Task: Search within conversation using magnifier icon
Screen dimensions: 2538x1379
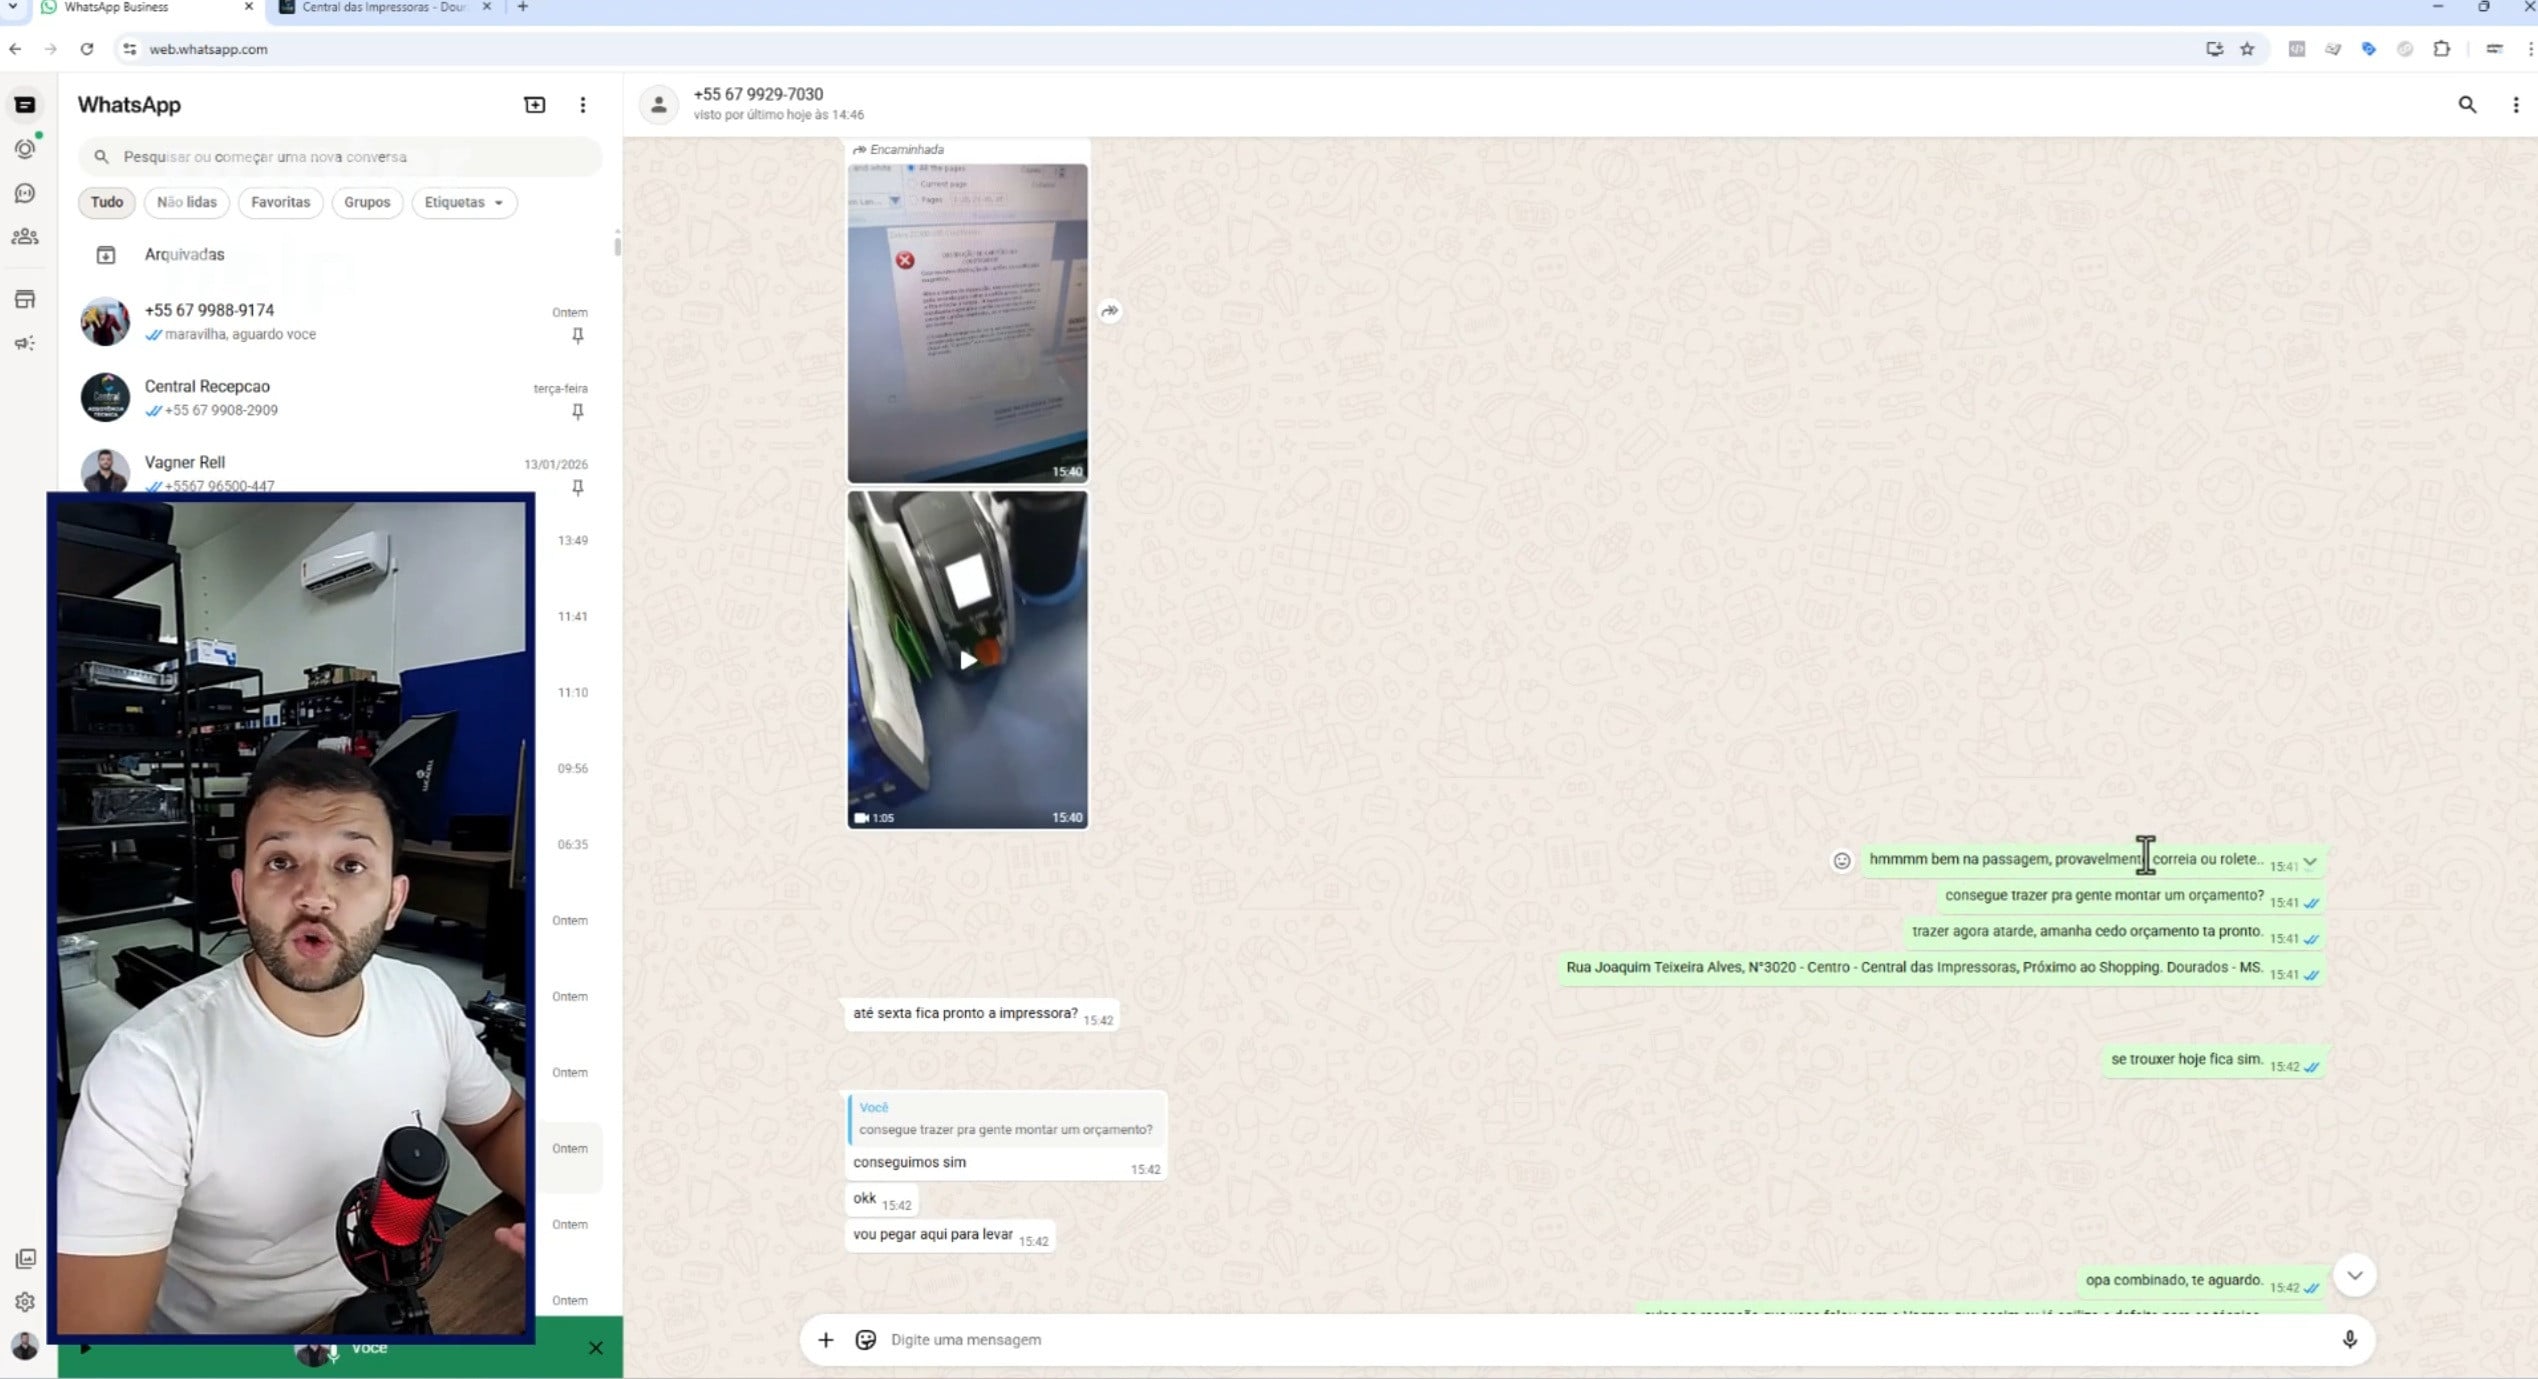Action: click(2467, 105)
